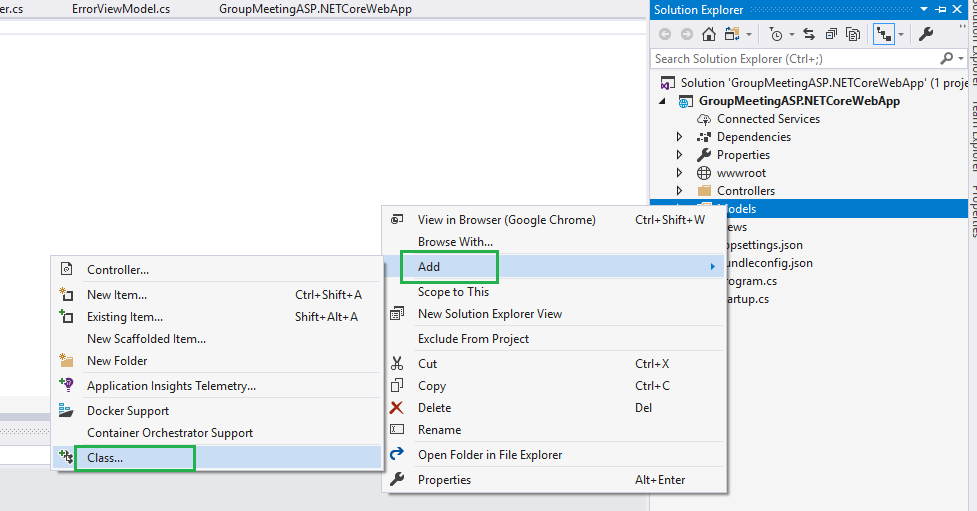Click the search magnifier icon
This screenshot has width=977, height=511.
point(946,59)
